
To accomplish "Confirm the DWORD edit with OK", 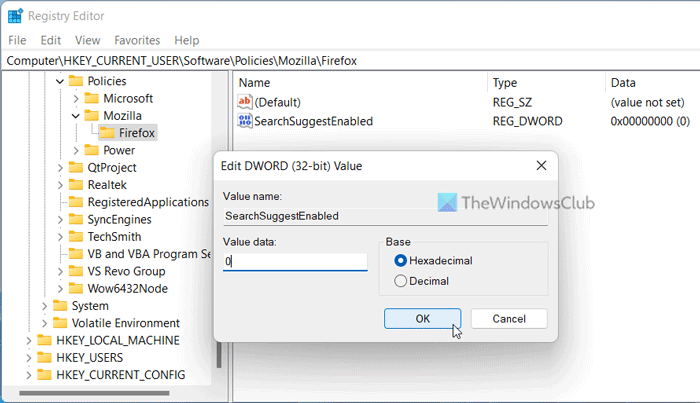I will pos(422,319).
